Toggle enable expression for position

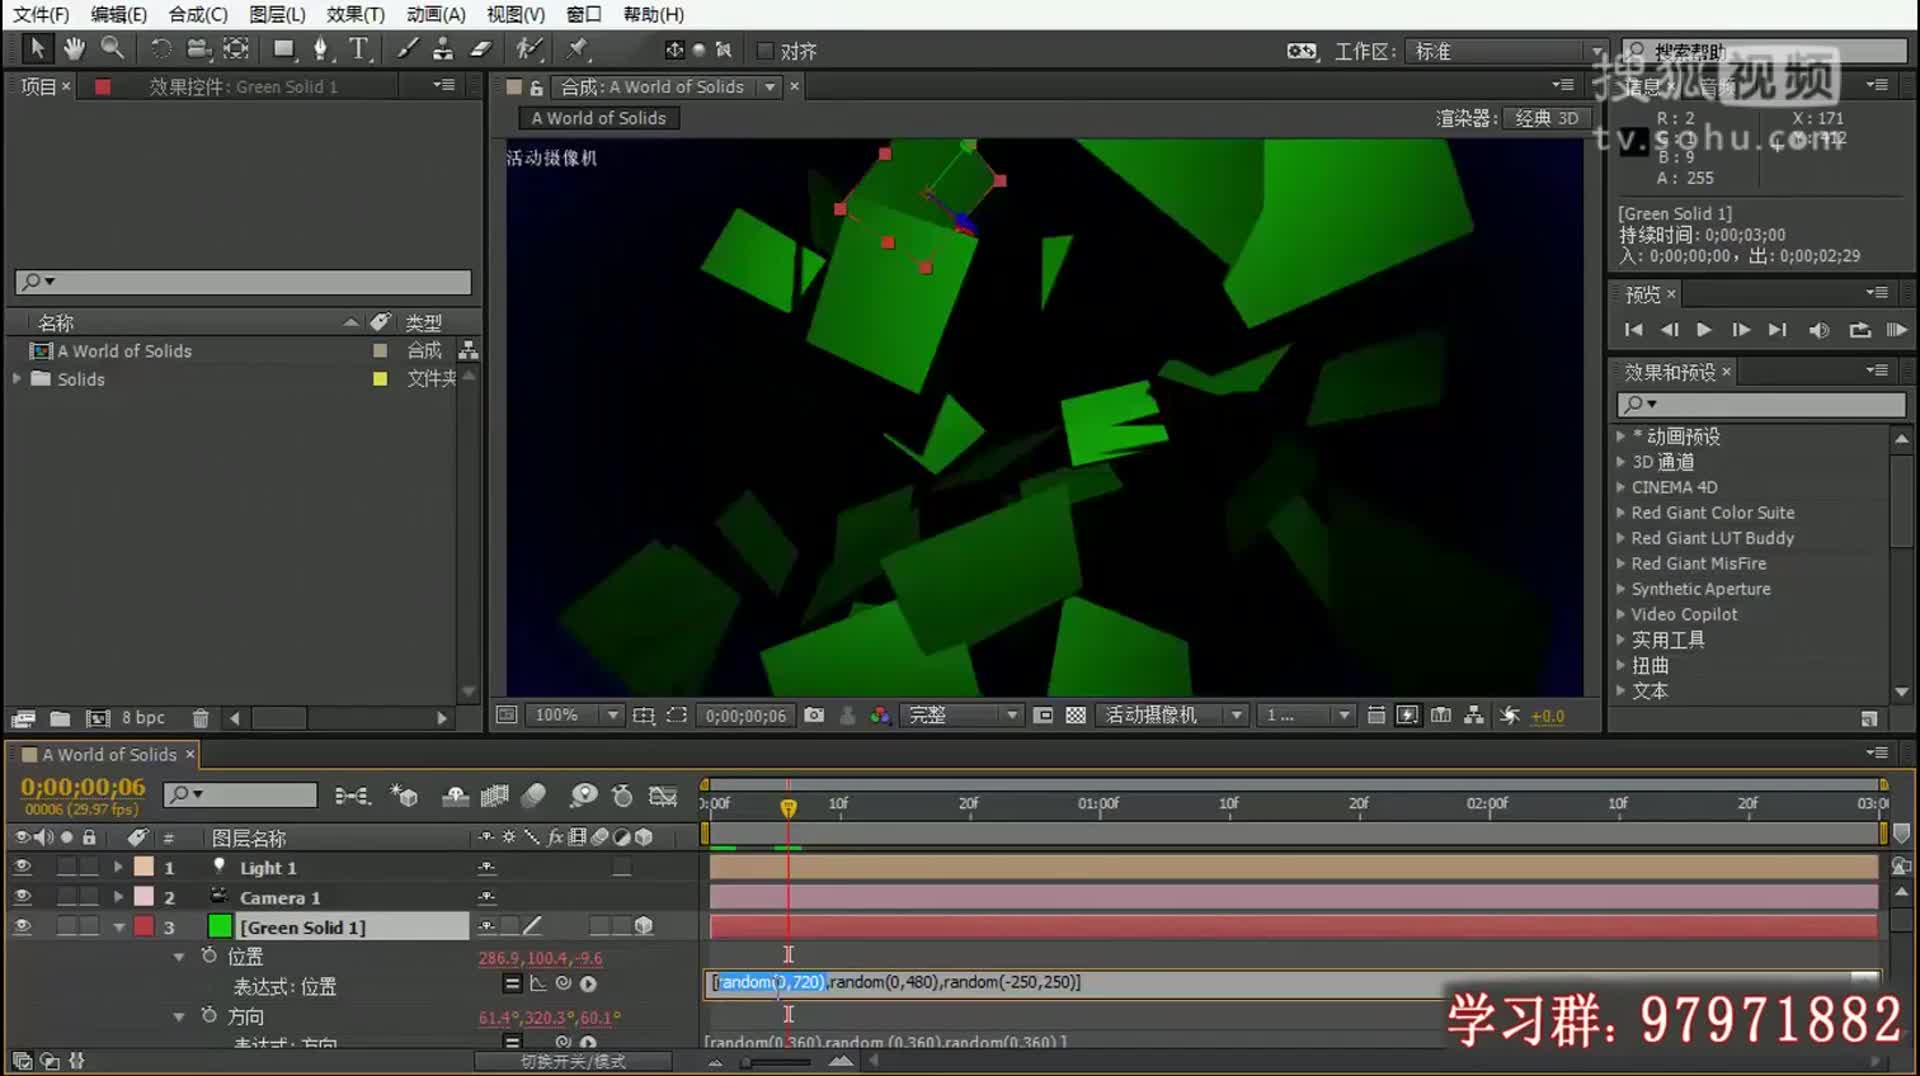[x=512, y=984]
